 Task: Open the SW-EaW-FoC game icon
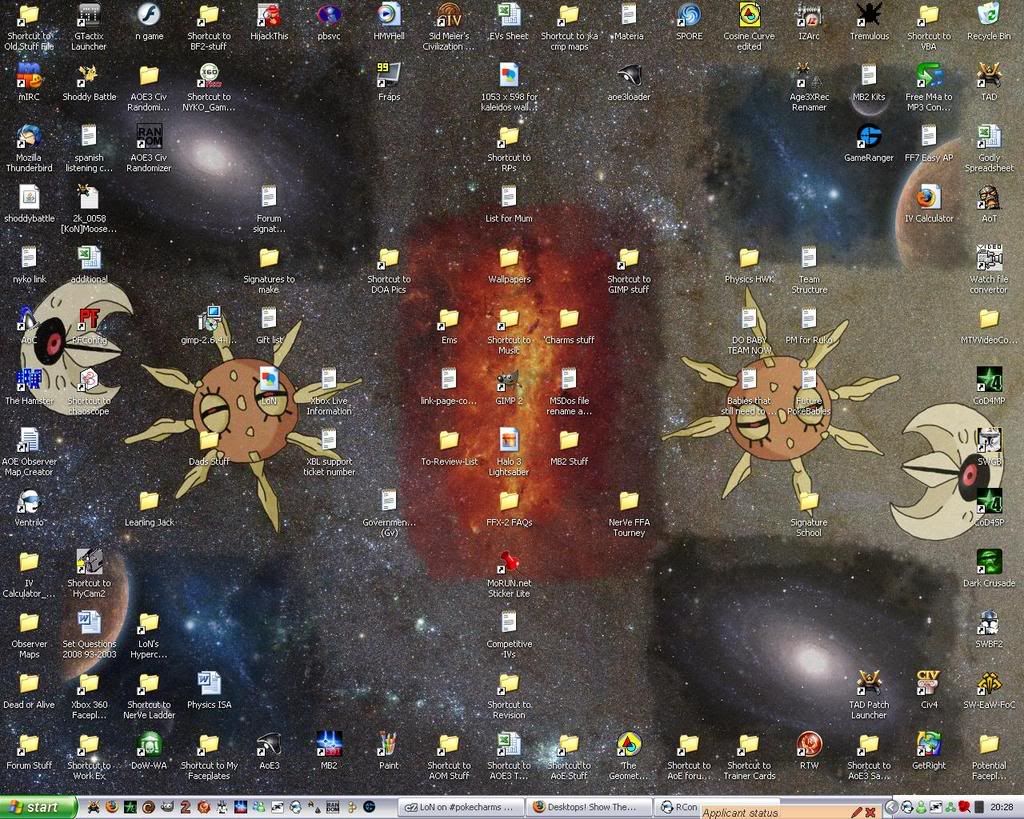[989, 683]
